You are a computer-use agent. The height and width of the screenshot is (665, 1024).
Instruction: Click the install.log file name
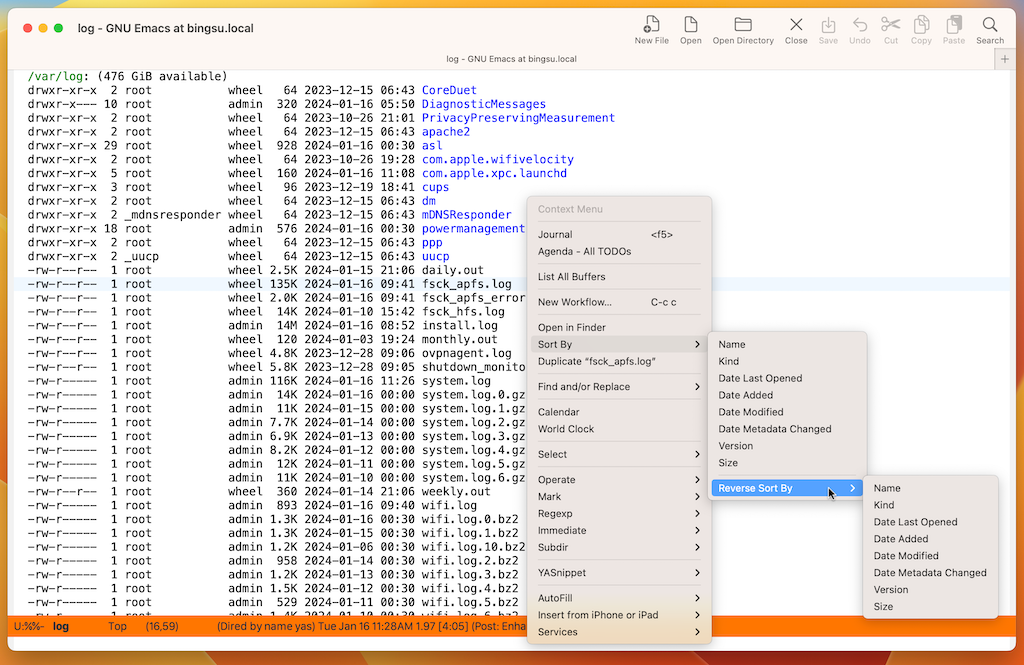[x=460, y=325]
